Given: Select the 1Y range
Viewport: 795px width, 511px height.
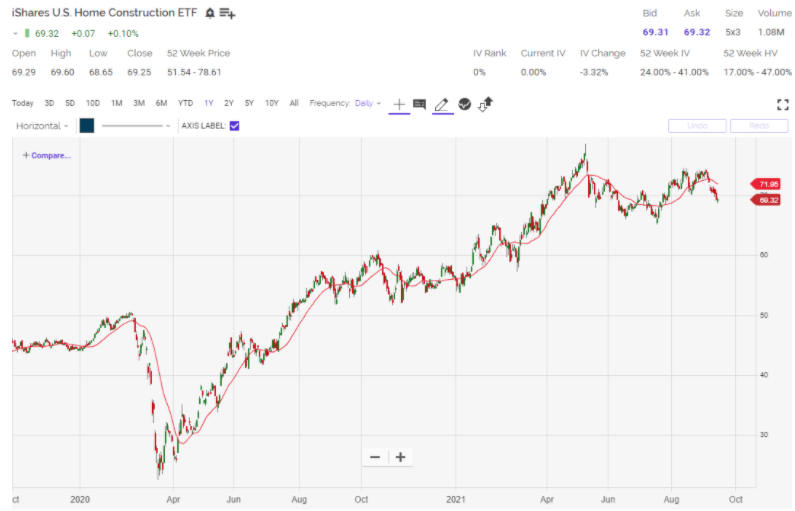Looking at the screenshot, I should pos(208,103).
